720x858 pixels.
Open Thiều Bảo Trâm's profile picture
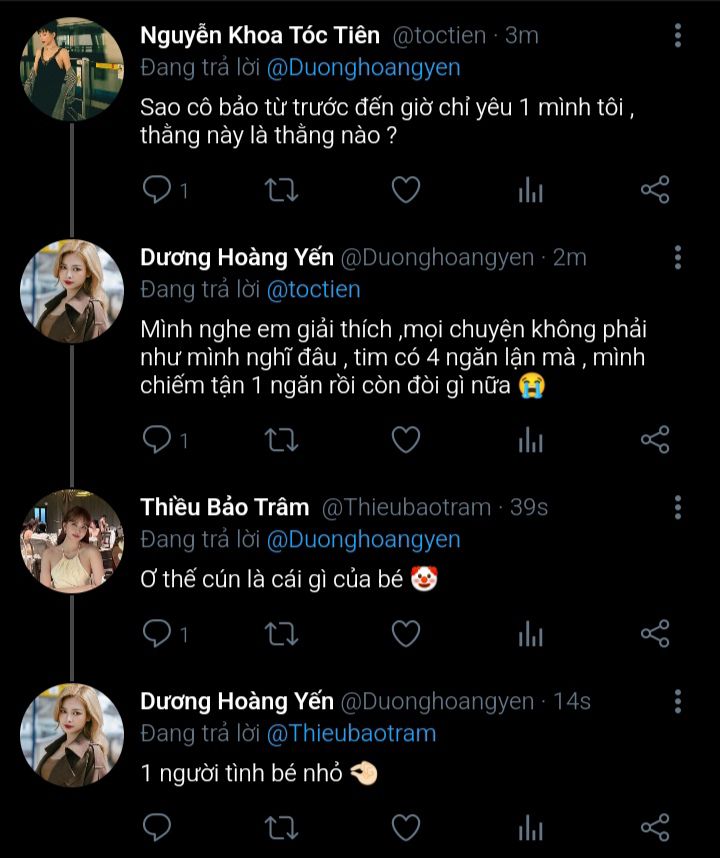coord(71,542)
